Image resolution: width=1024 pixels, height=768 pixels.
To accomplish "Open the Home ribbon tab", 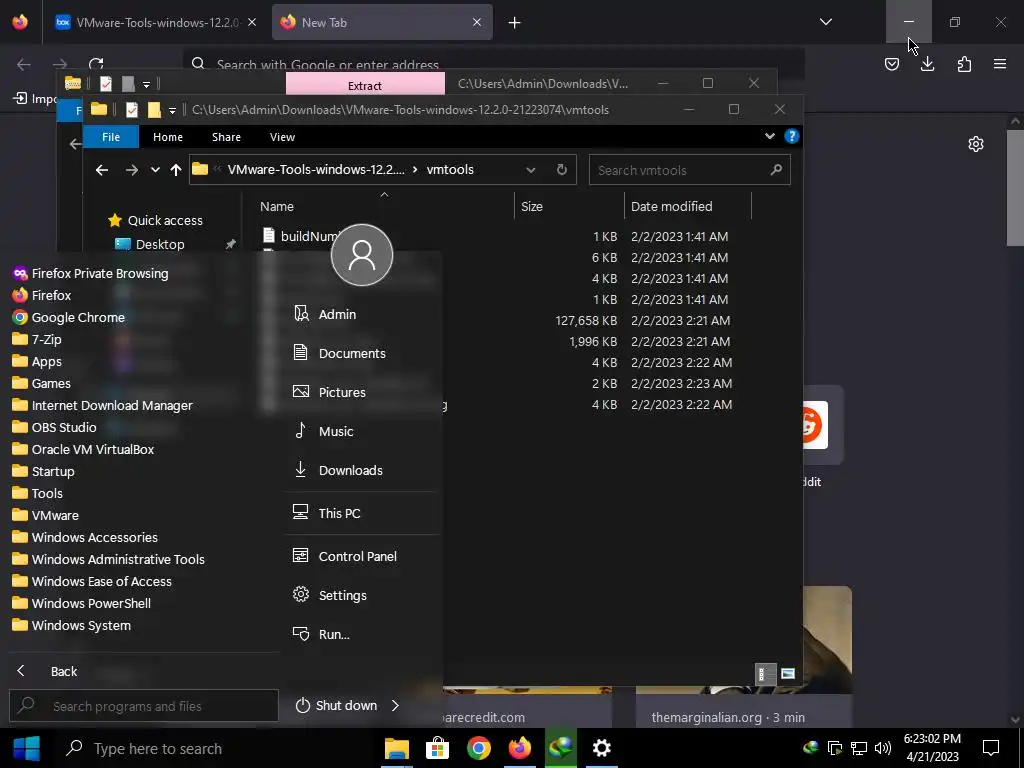I will [168, 137].
